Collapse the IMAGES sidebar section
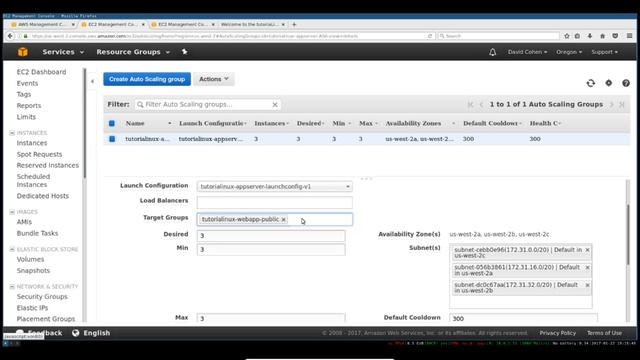The width and height of the screenshot is (640, 360). pyautogui.click(x=12, y=212)
